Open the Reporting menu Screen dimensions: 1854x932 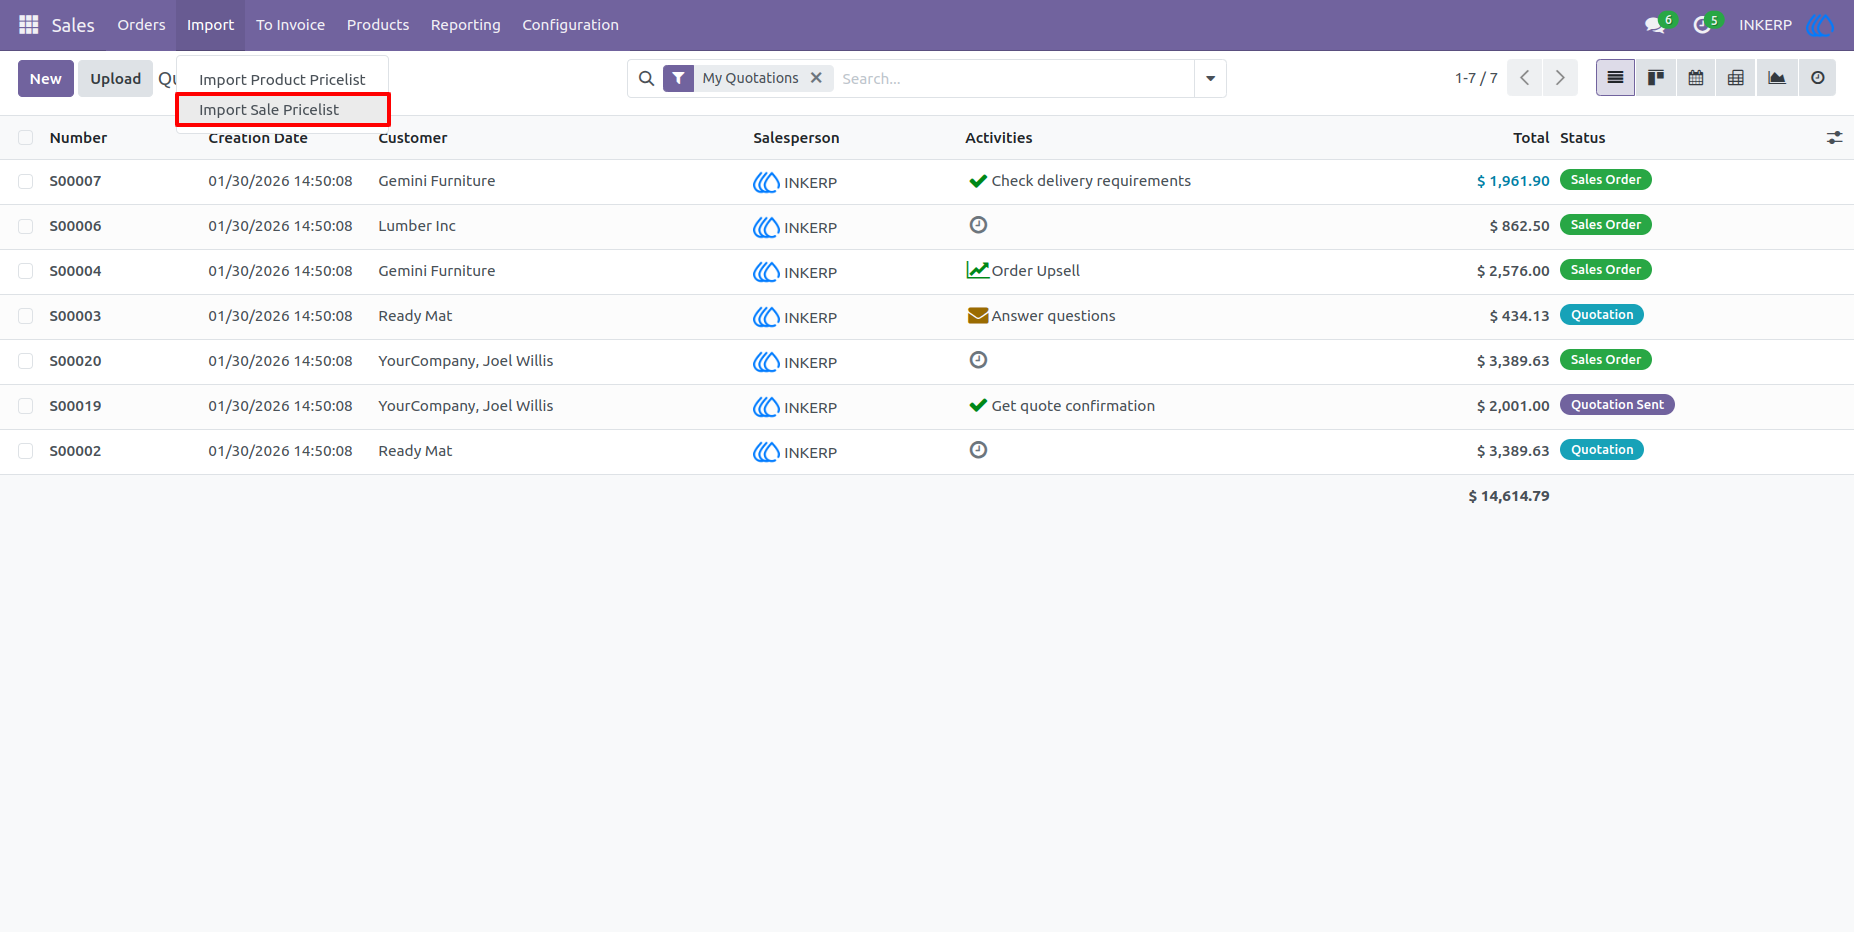[465, 25]
